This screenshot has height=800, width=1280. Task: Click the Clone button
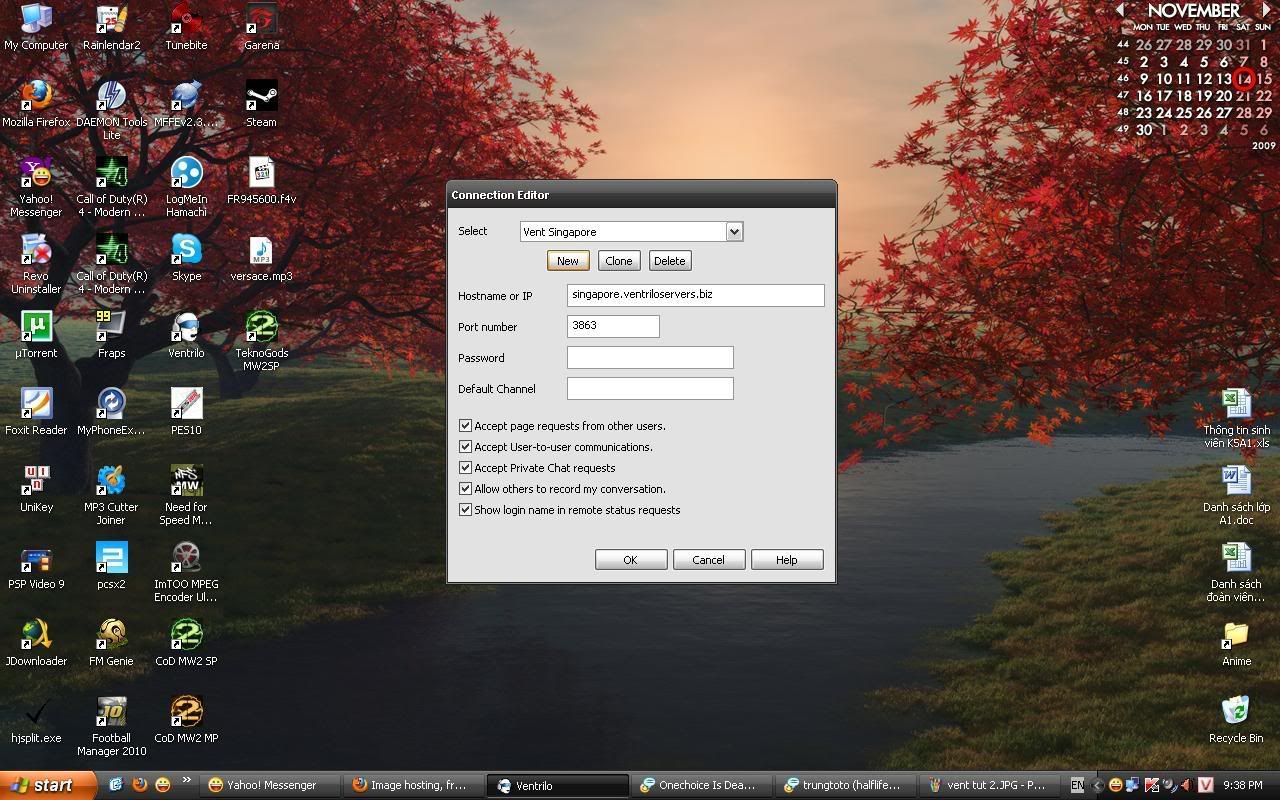tap(619, 261)
